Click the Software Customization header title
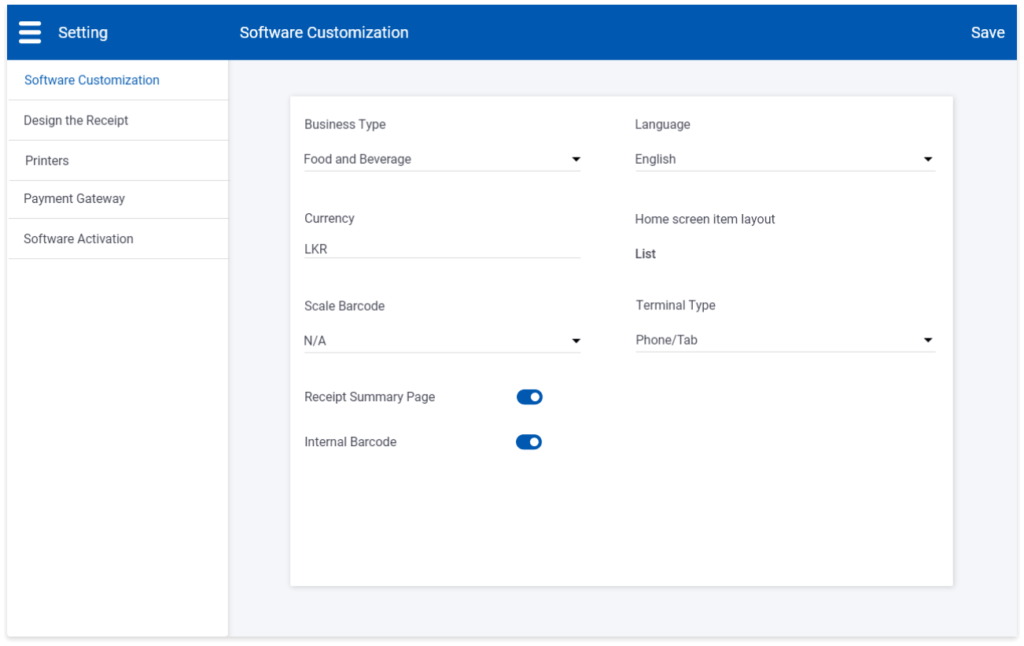The height and width of the screenshot is (646, 1024). coord(324,33)
